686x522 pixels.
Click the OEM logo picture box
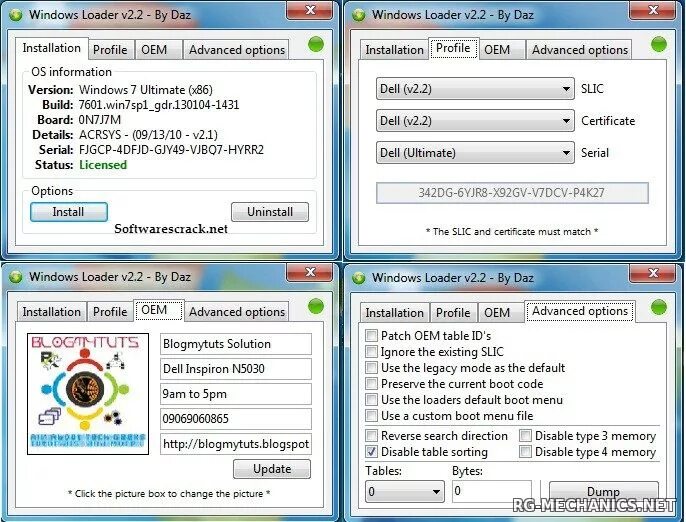[x=88, y=394]
